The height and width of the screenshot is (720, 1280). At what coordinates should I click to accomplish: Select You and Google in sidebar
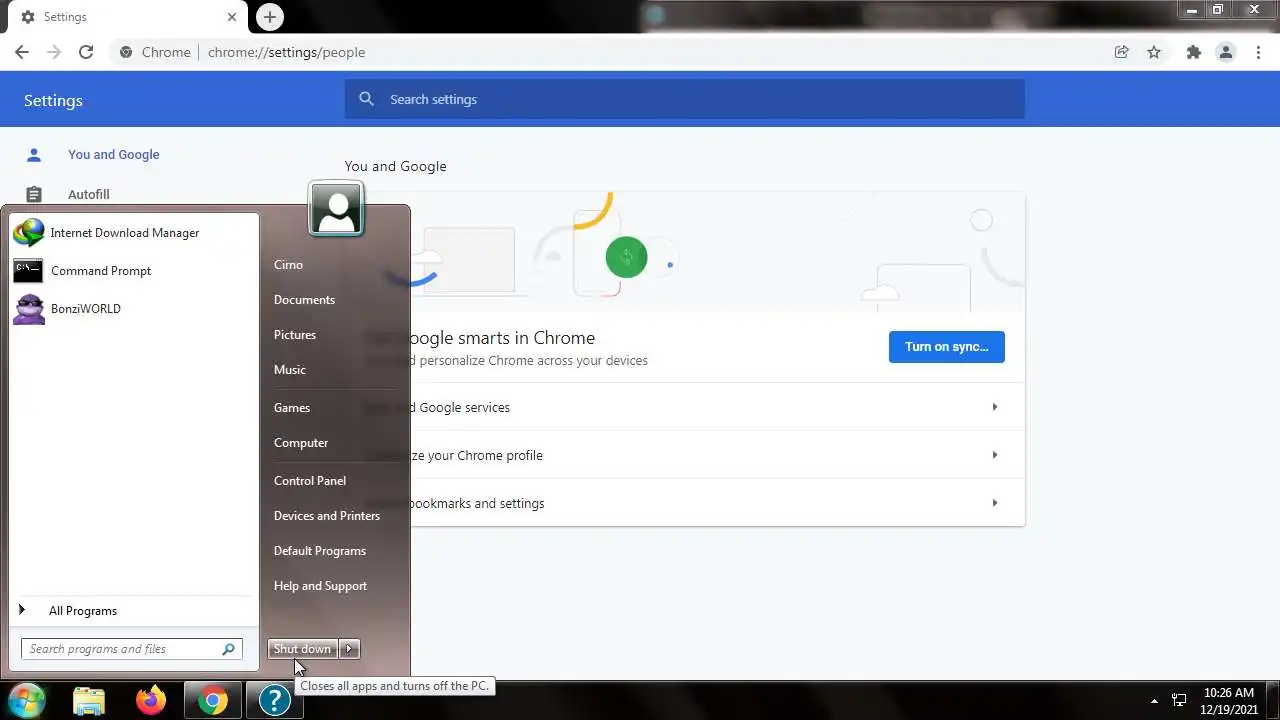pyautogui.click(x=114, y=154)
